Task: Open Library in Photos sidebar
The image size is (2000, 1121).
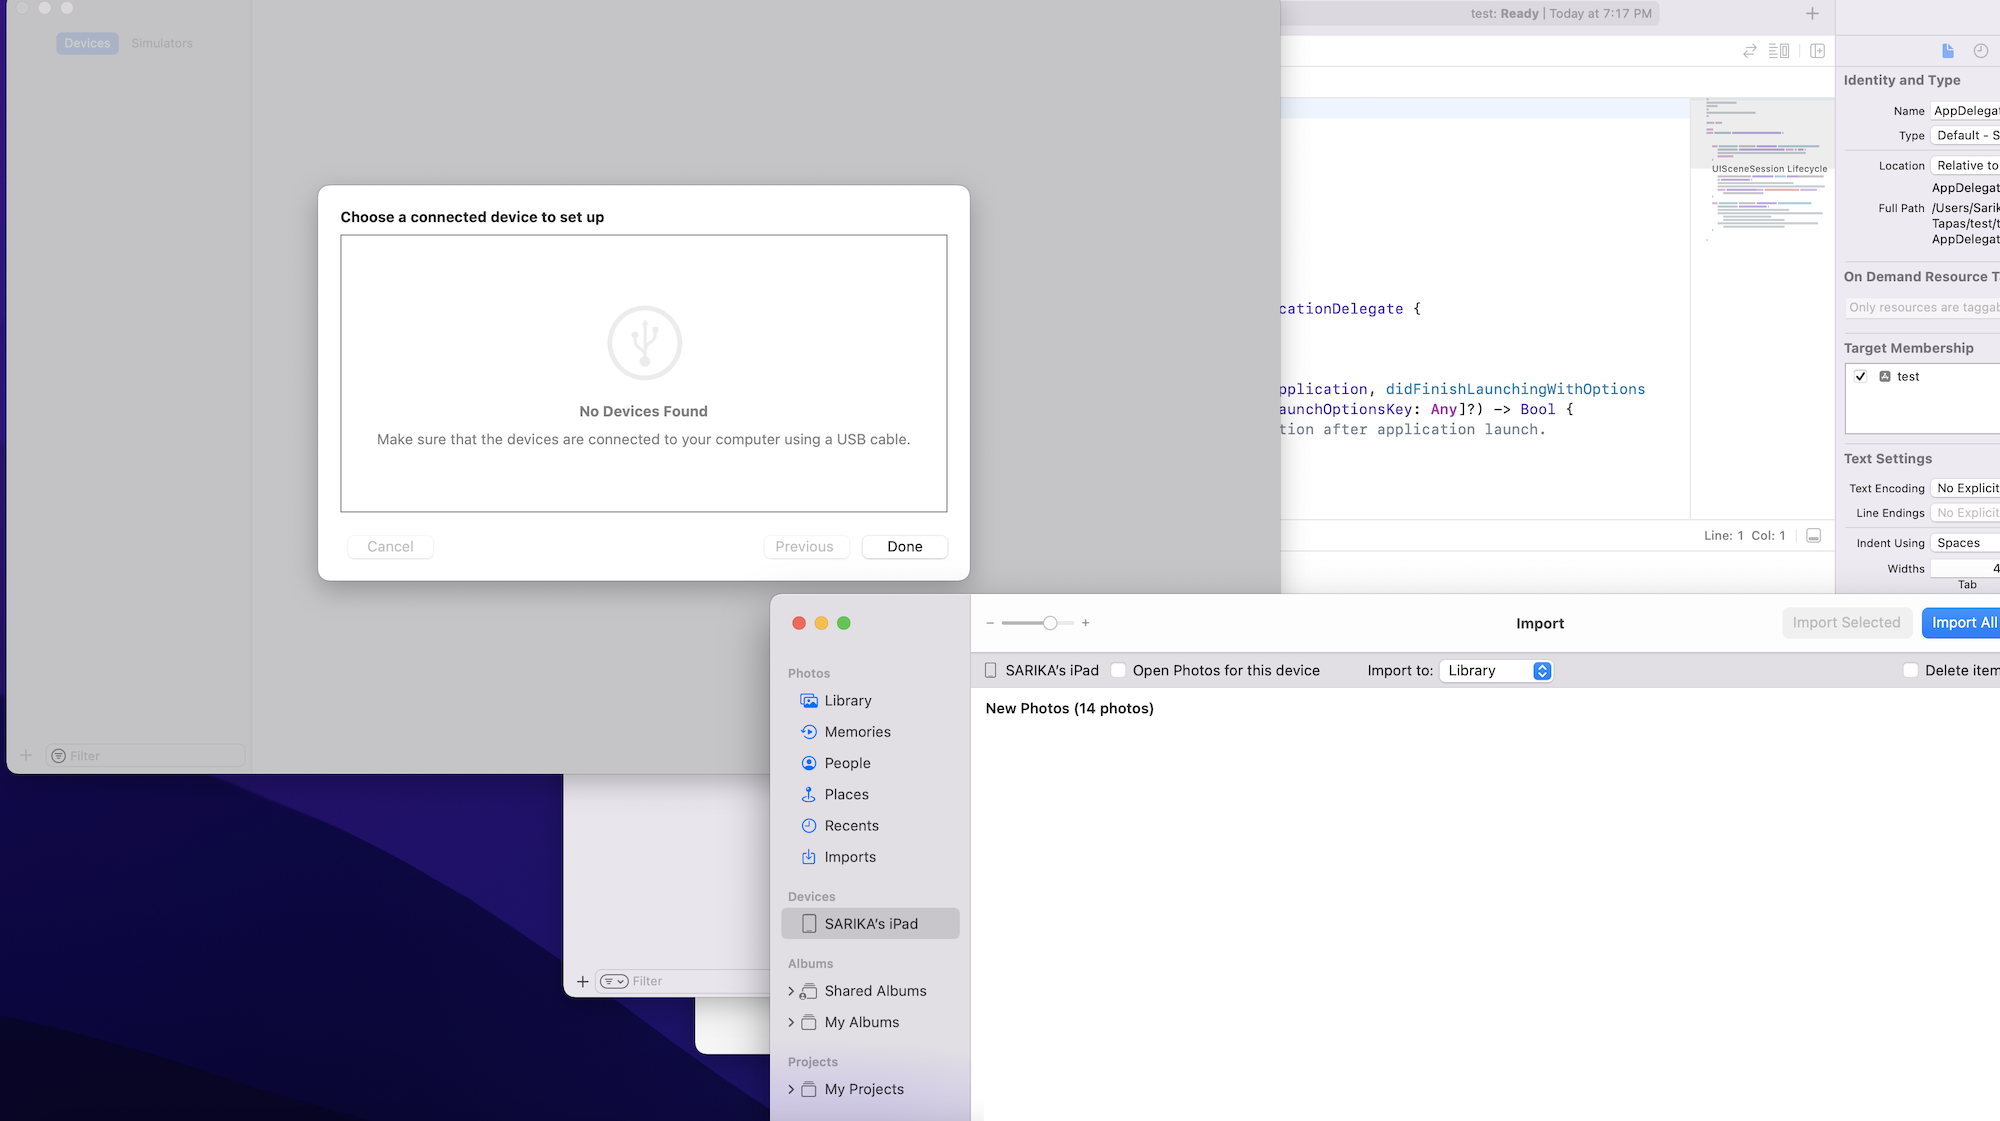Action: (847, 701)
